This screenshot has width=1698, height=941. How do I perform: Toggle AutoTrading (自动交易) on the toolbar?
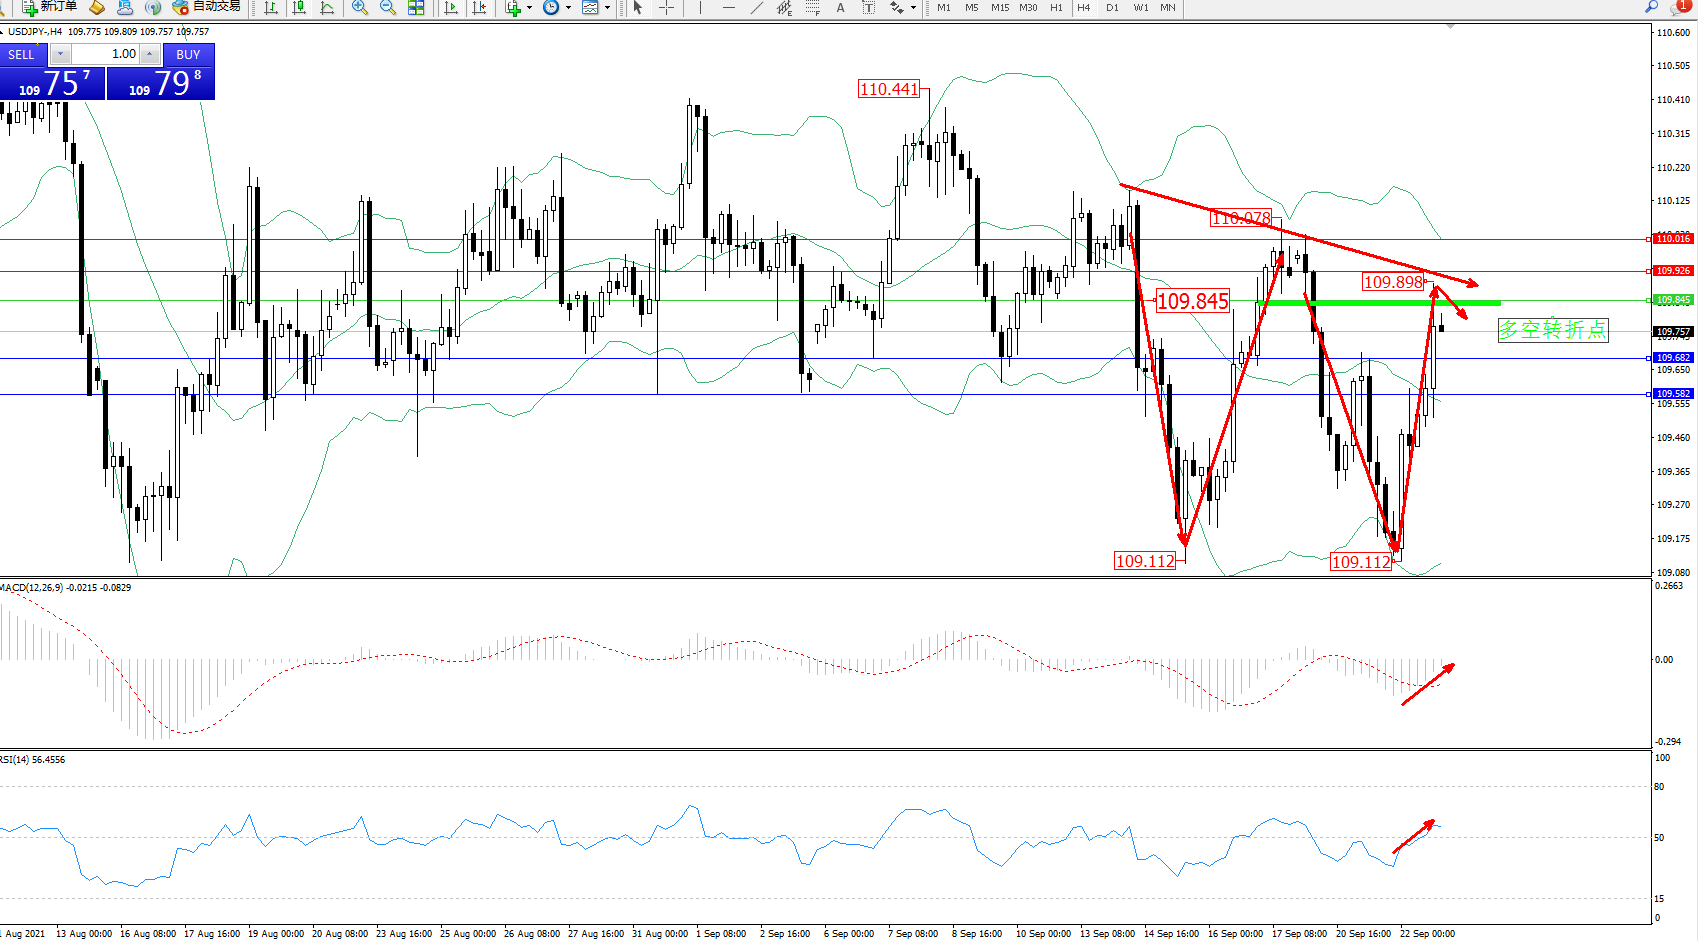pos(206,7)
